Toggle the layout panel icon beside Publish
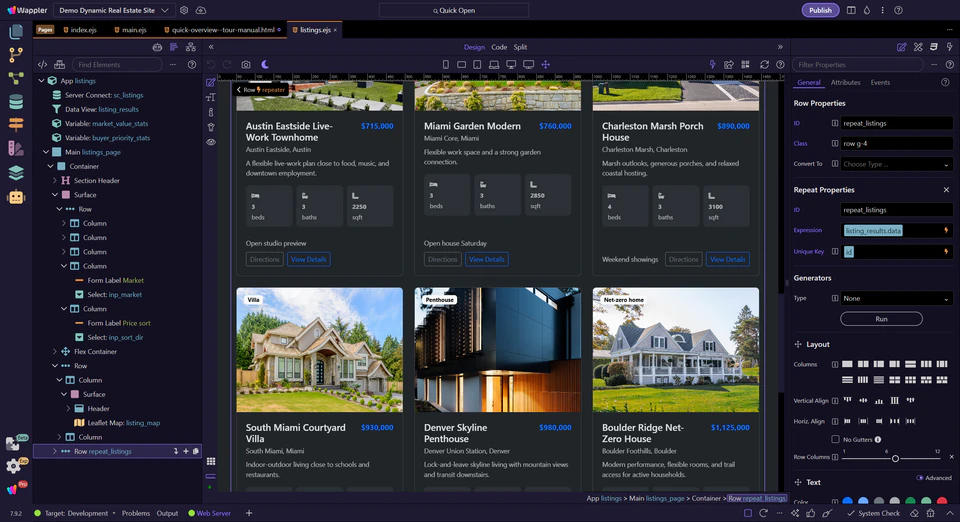This screenshot has height=522, width=960. click(851, 10)
